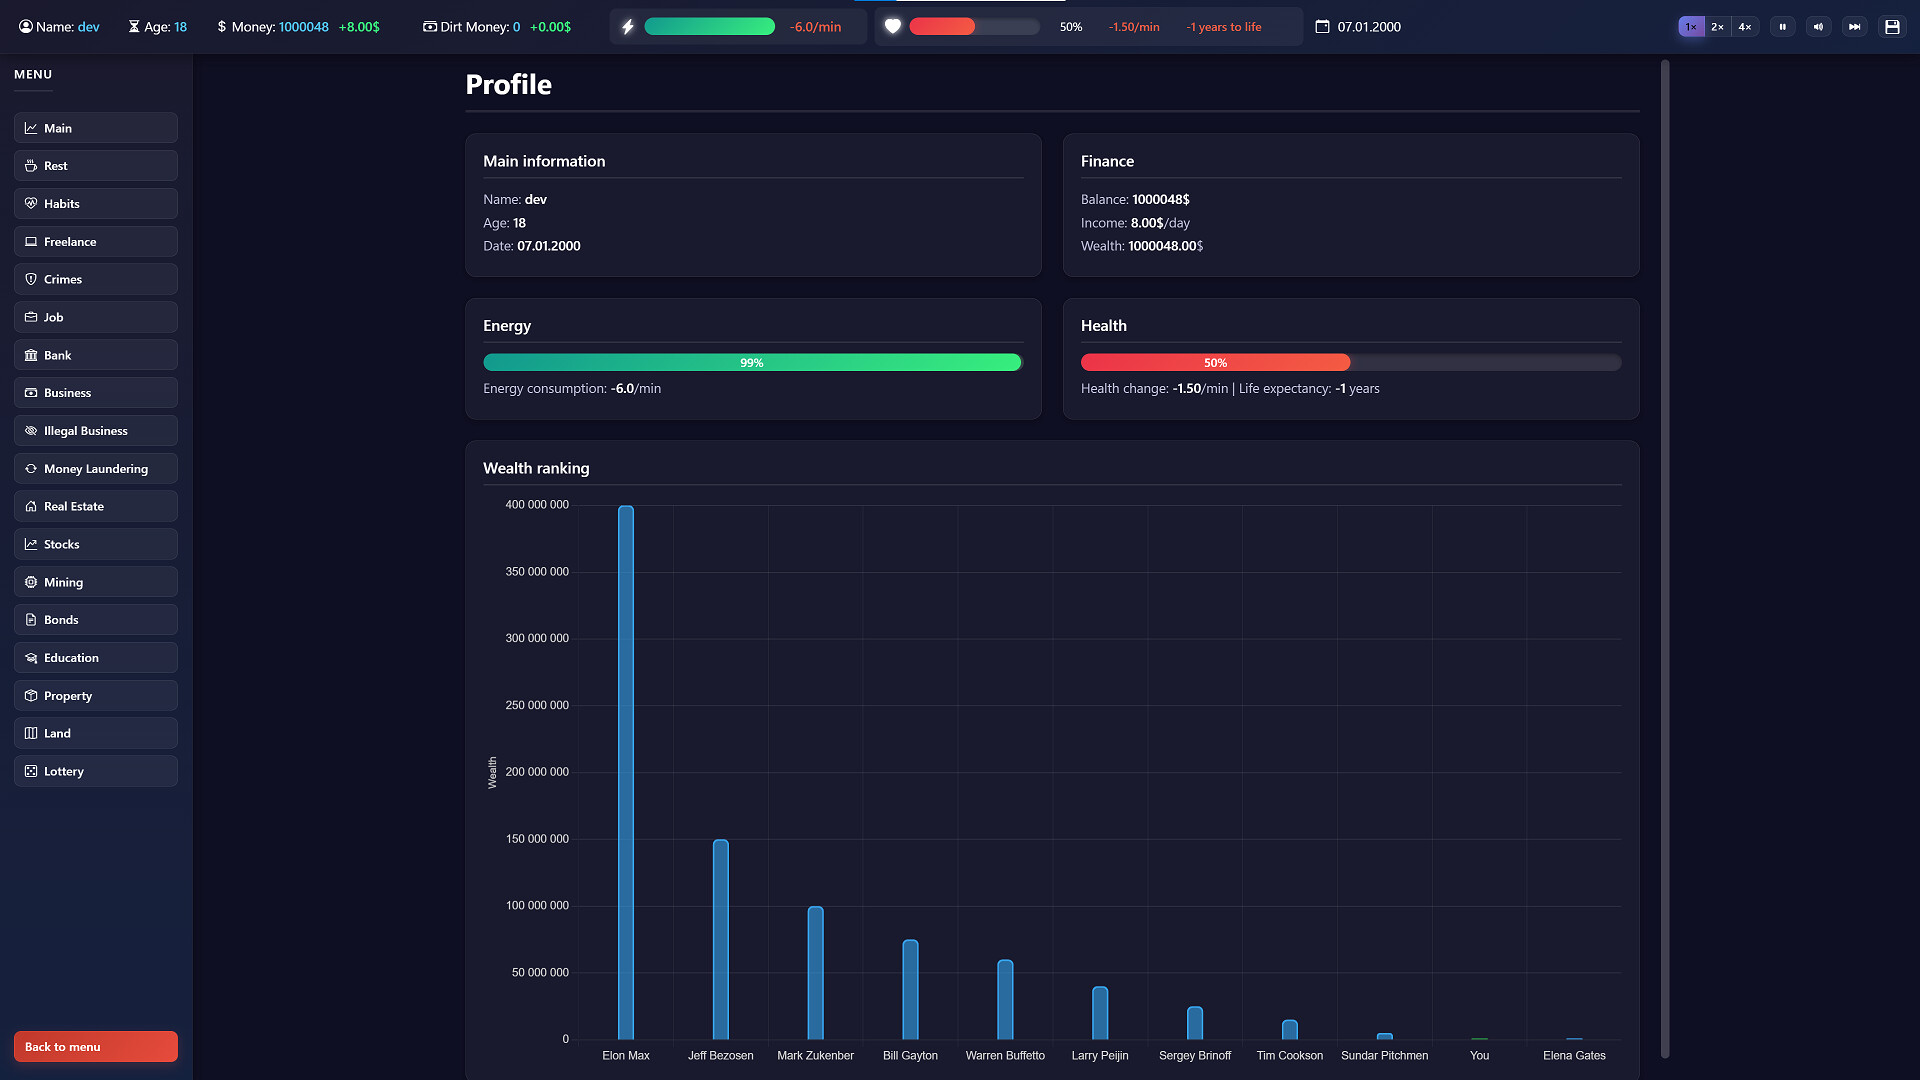
Task: Navigate to Real Estate
Action: click(96, 506)
